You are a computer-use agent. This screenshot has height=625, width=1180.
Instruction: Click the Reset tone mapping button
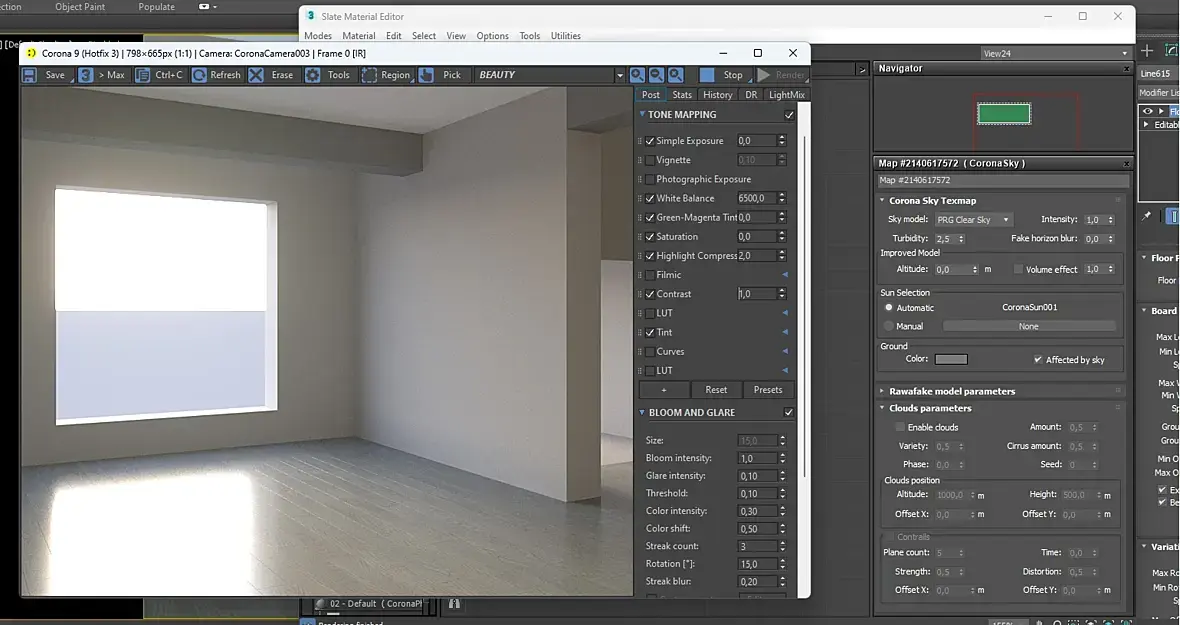coord(716,390)
